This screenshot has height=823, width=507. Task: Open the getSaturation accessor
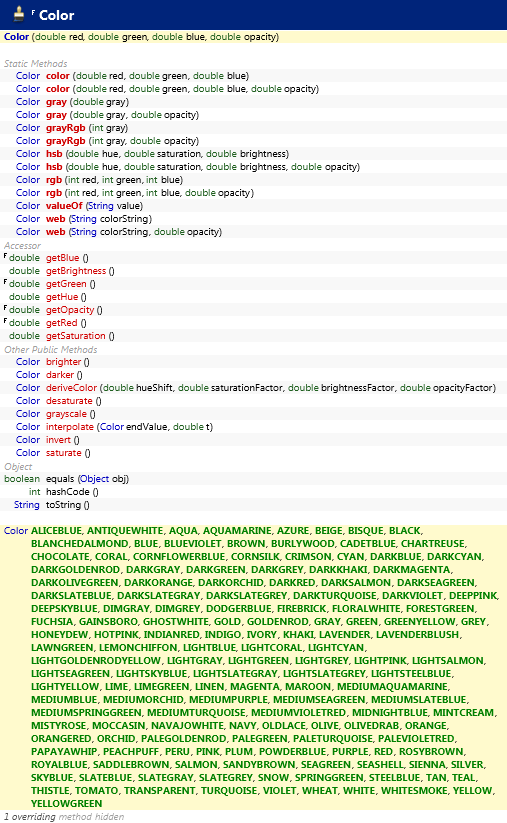tap(76, 336)
